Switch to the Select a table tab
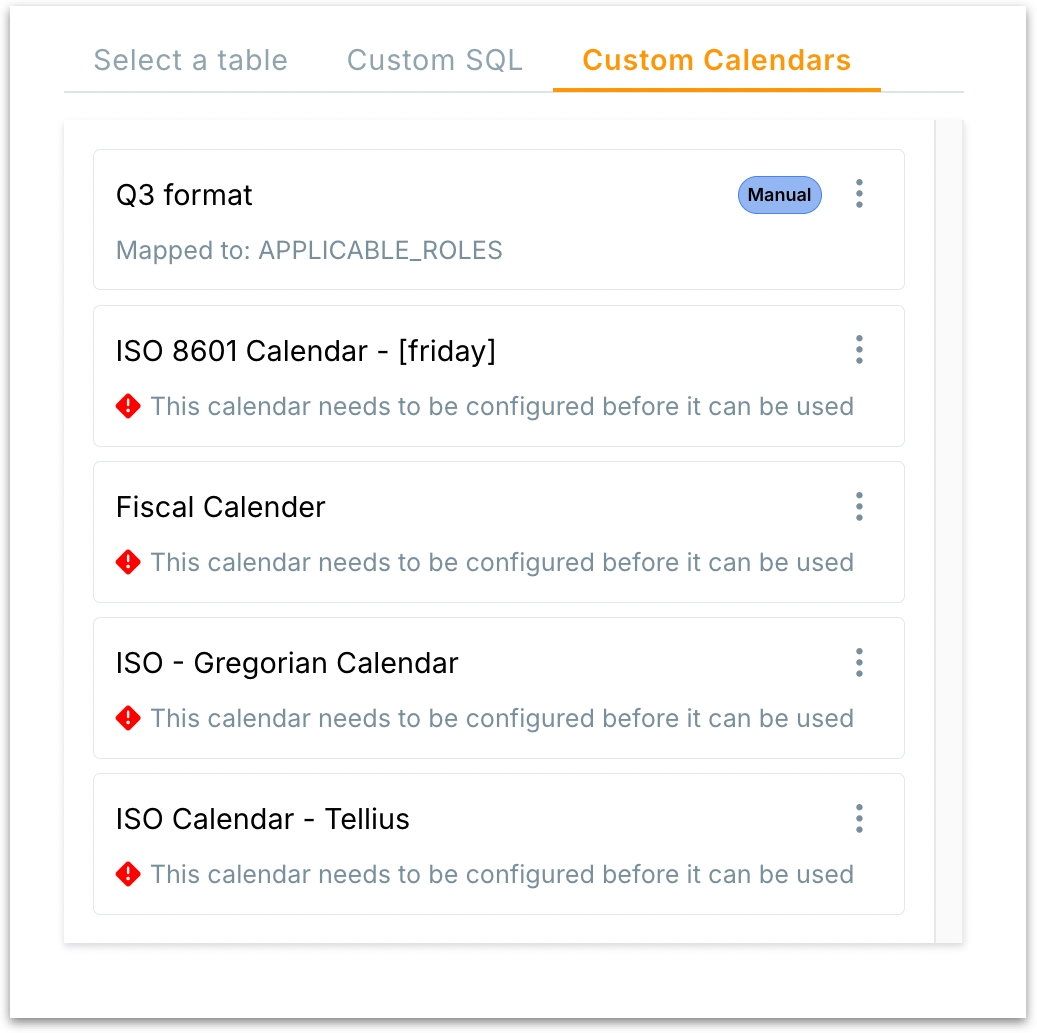The image size is (1037, 1033). coord(190,60)
